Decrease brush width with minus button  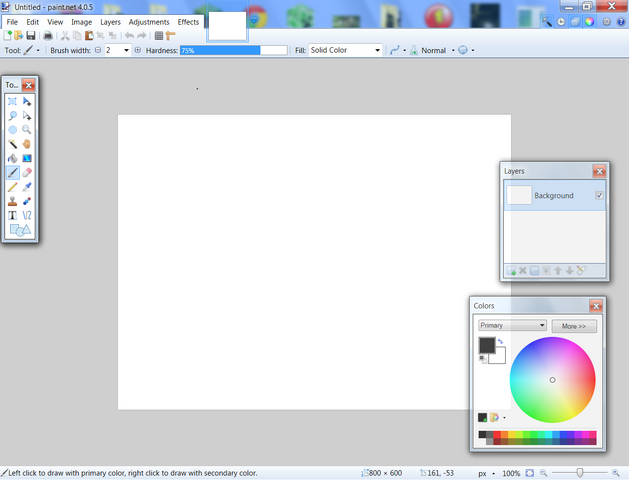[x=98, y=50]
